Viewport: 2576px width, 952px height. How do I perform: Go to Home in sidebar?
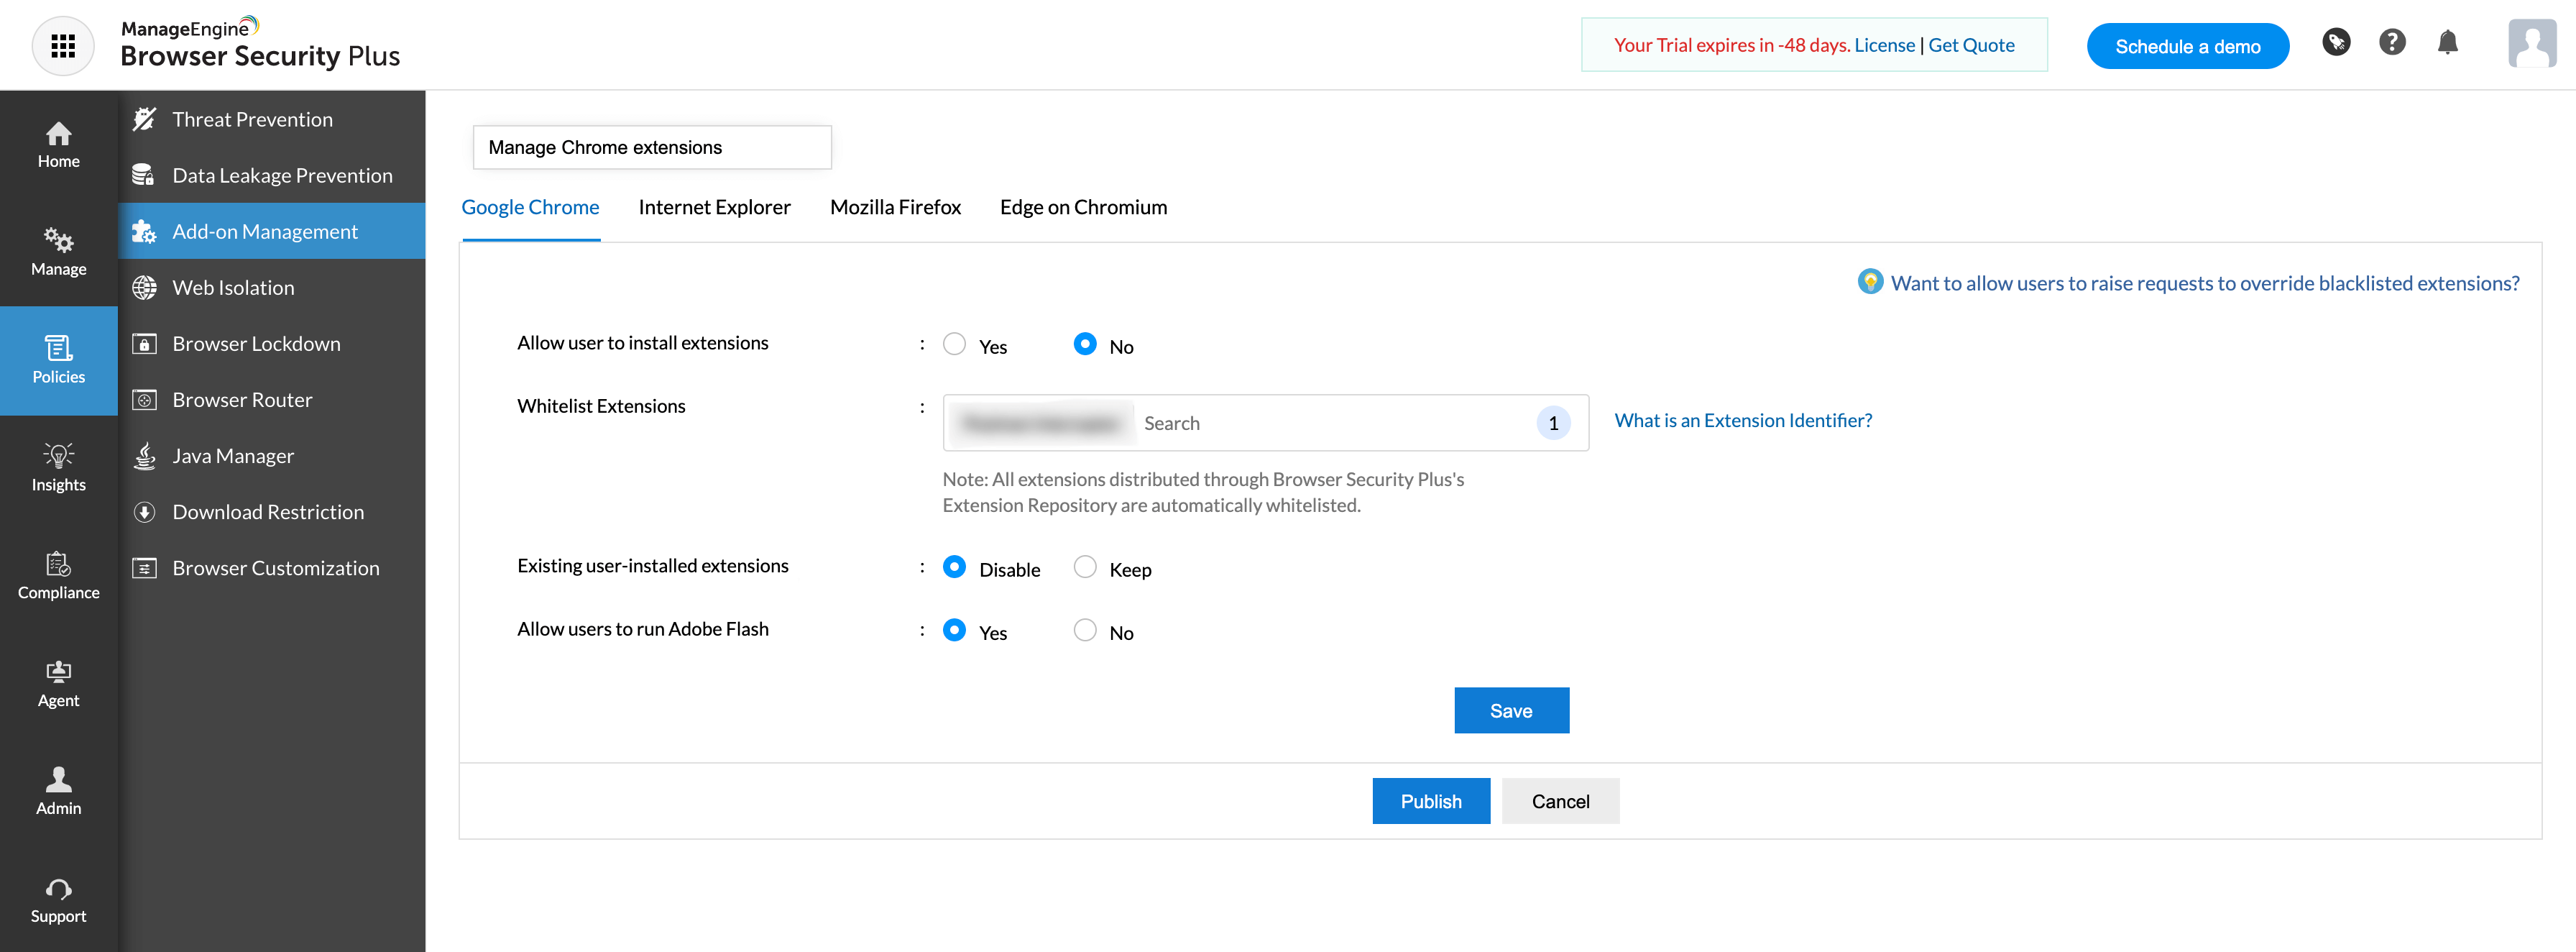[58, 145]
